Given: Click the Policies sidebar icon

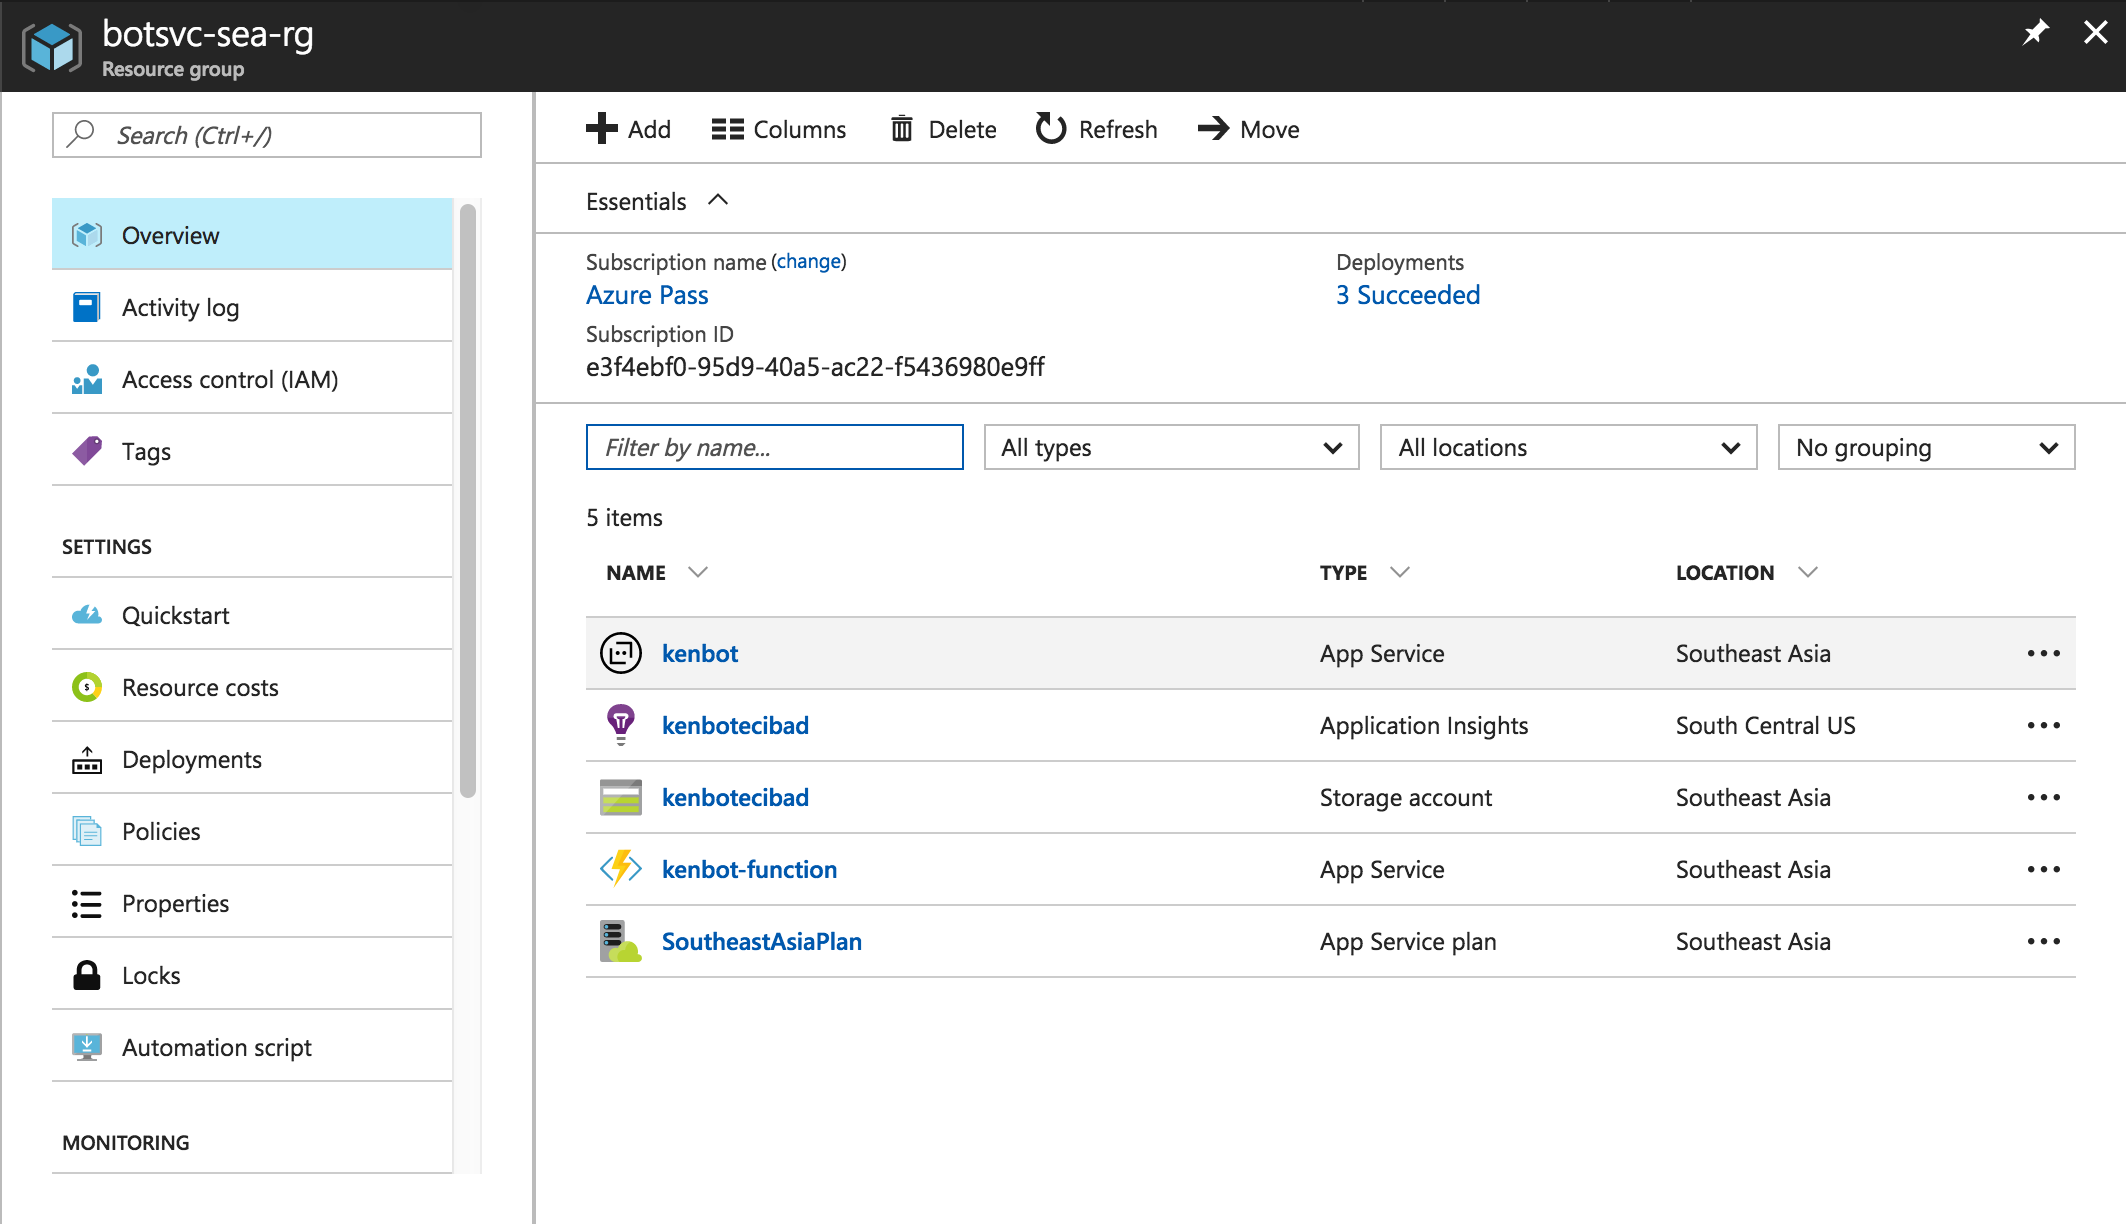Looking at the screenshot, I should click(x=87, y=831).
